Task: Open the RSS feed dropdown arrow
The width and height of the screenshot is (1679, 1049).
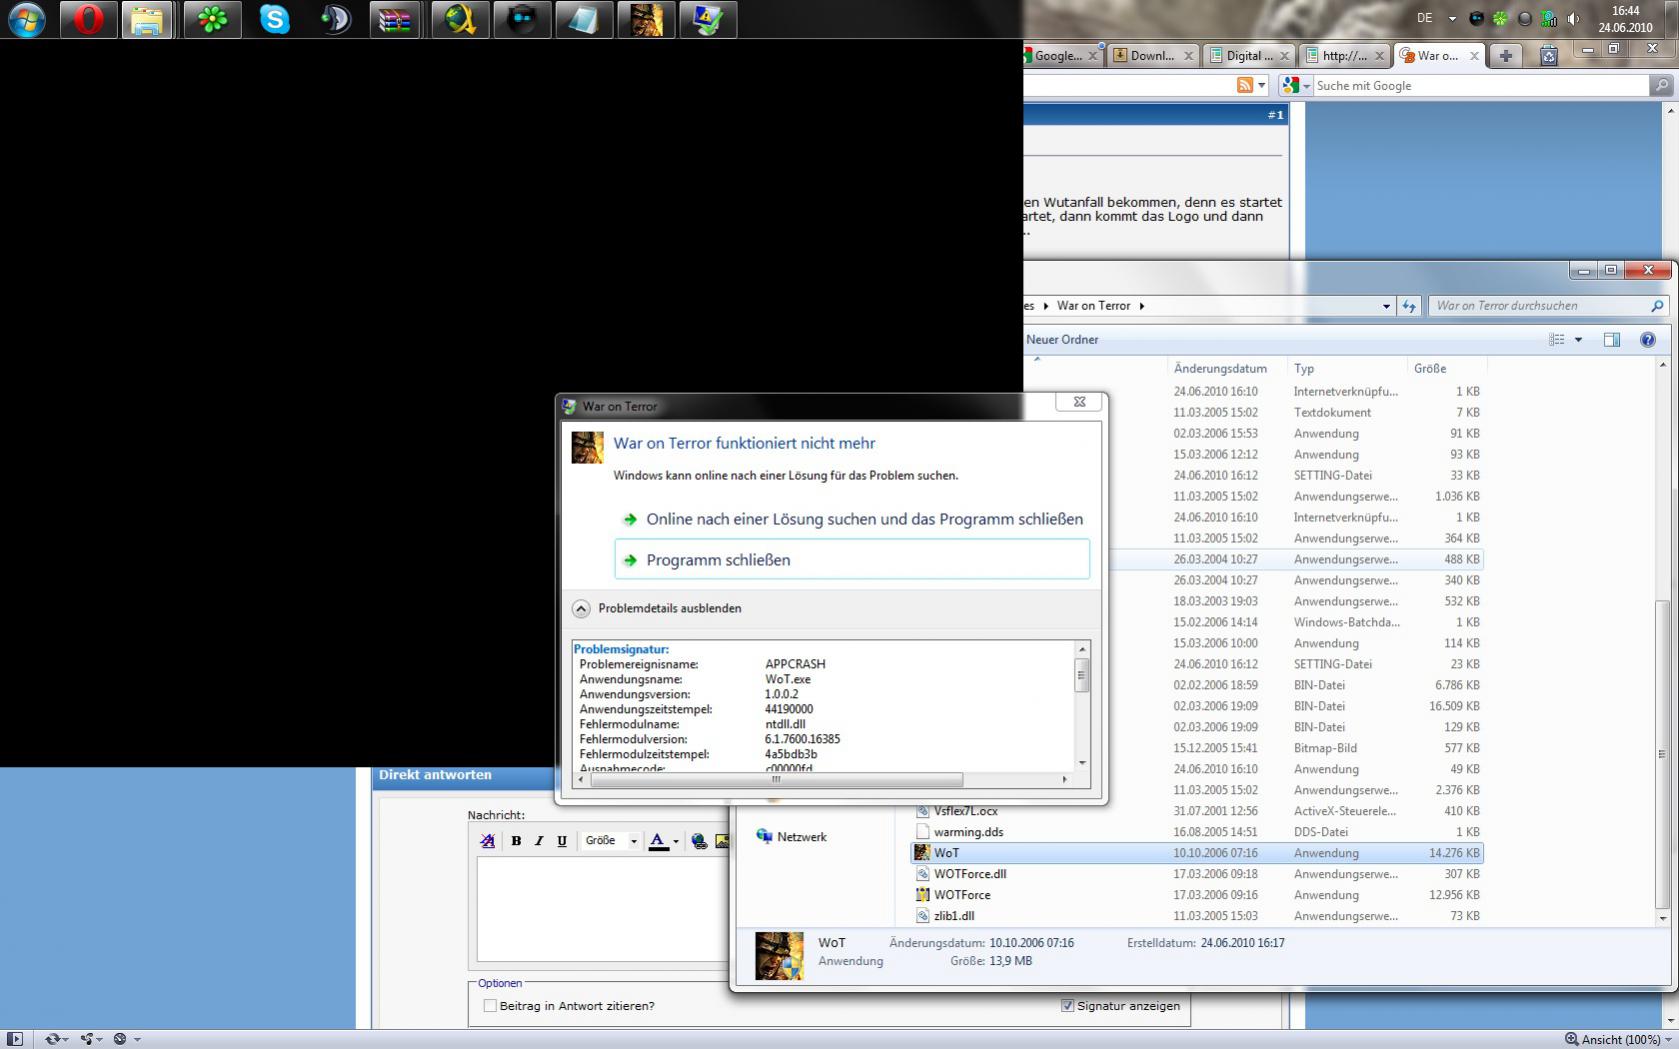Action: click(x=1262, y=86)
